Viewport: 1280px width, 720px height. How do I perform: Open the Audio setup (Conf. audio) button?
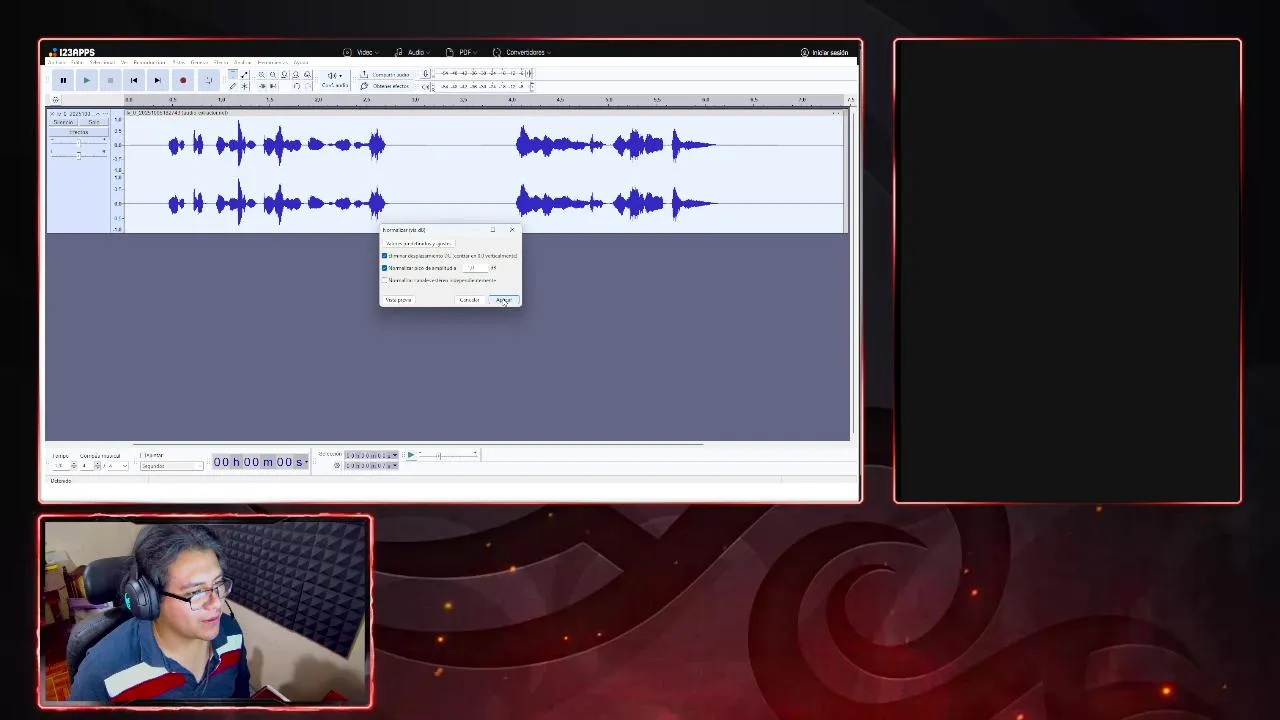pos(334,80)
